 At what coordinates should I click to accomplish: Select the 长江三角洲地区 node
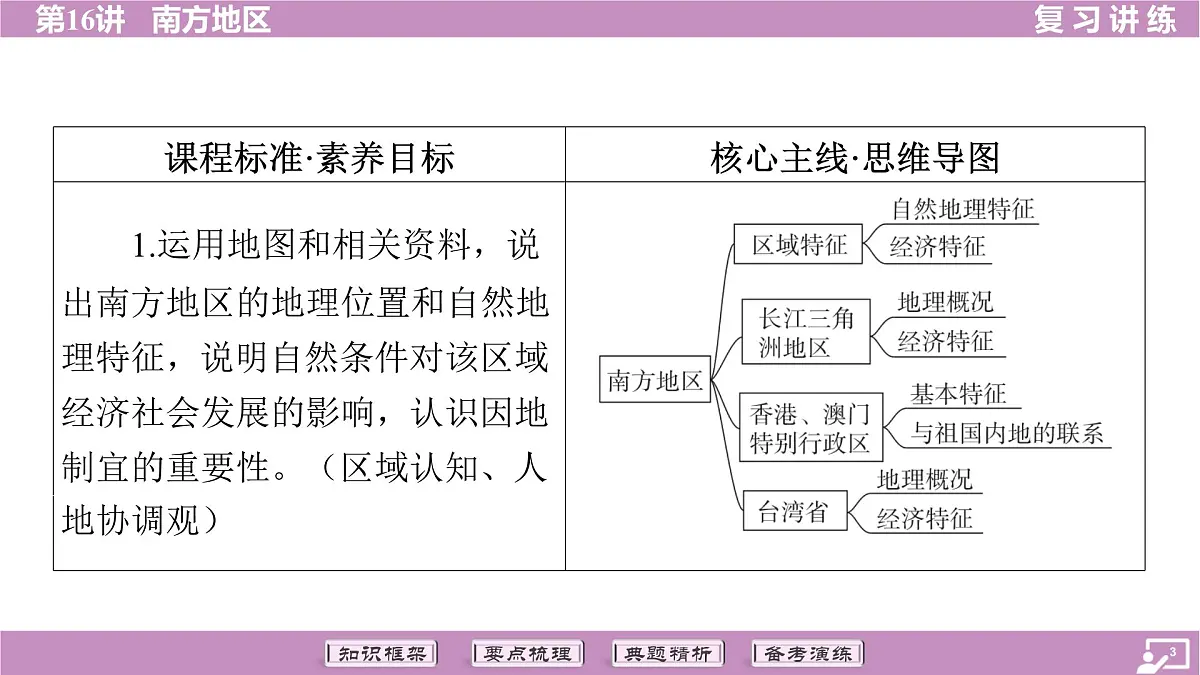(x=805, y=332)
